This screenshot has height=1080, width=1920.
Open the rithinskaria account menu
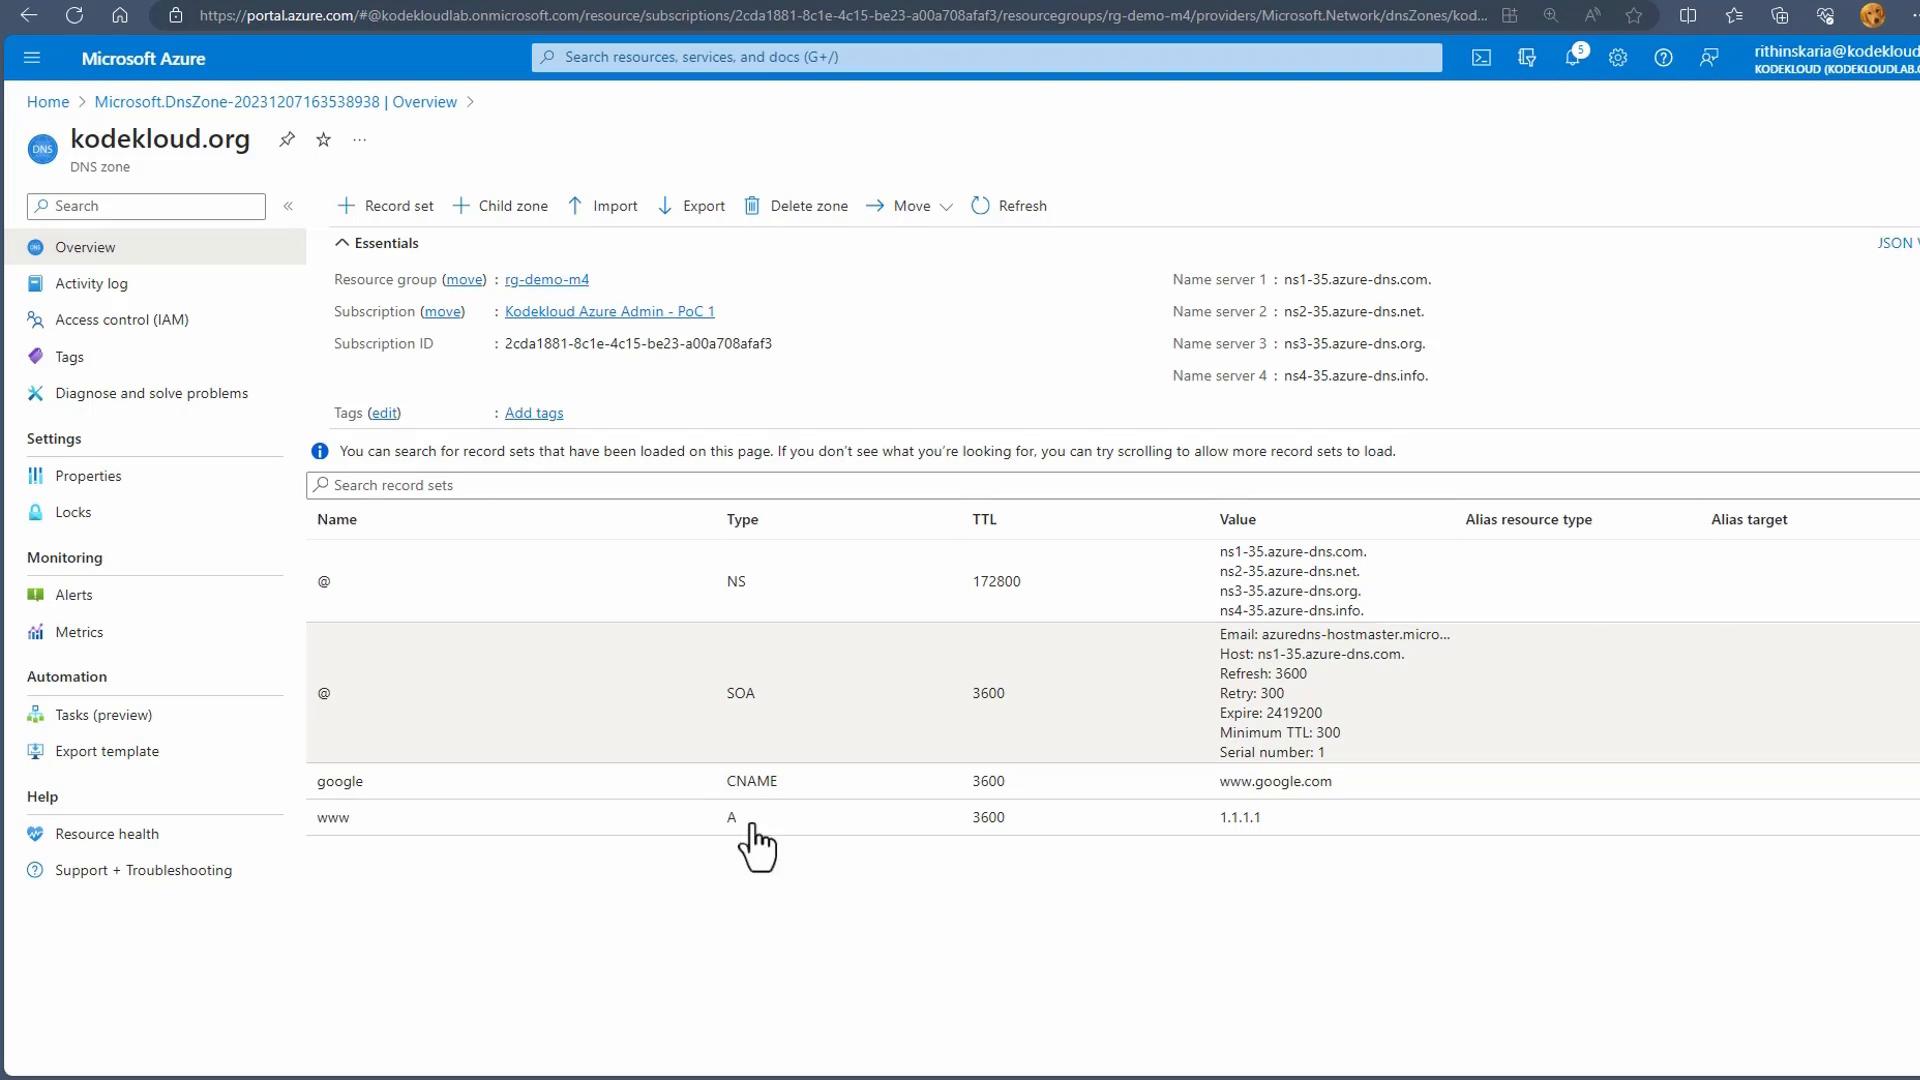(1836, 58)
